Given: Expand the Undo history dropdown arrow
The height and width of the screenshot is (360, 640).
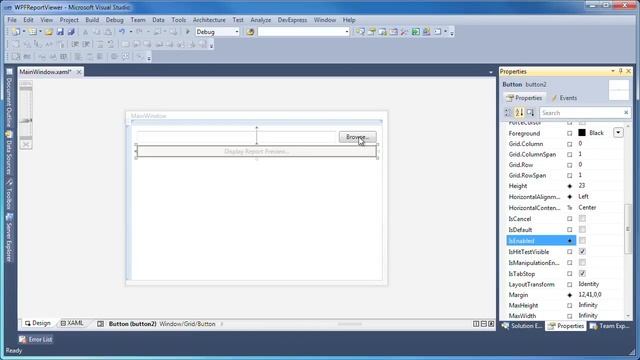Looking at the screenshot, I should (130, 31).
